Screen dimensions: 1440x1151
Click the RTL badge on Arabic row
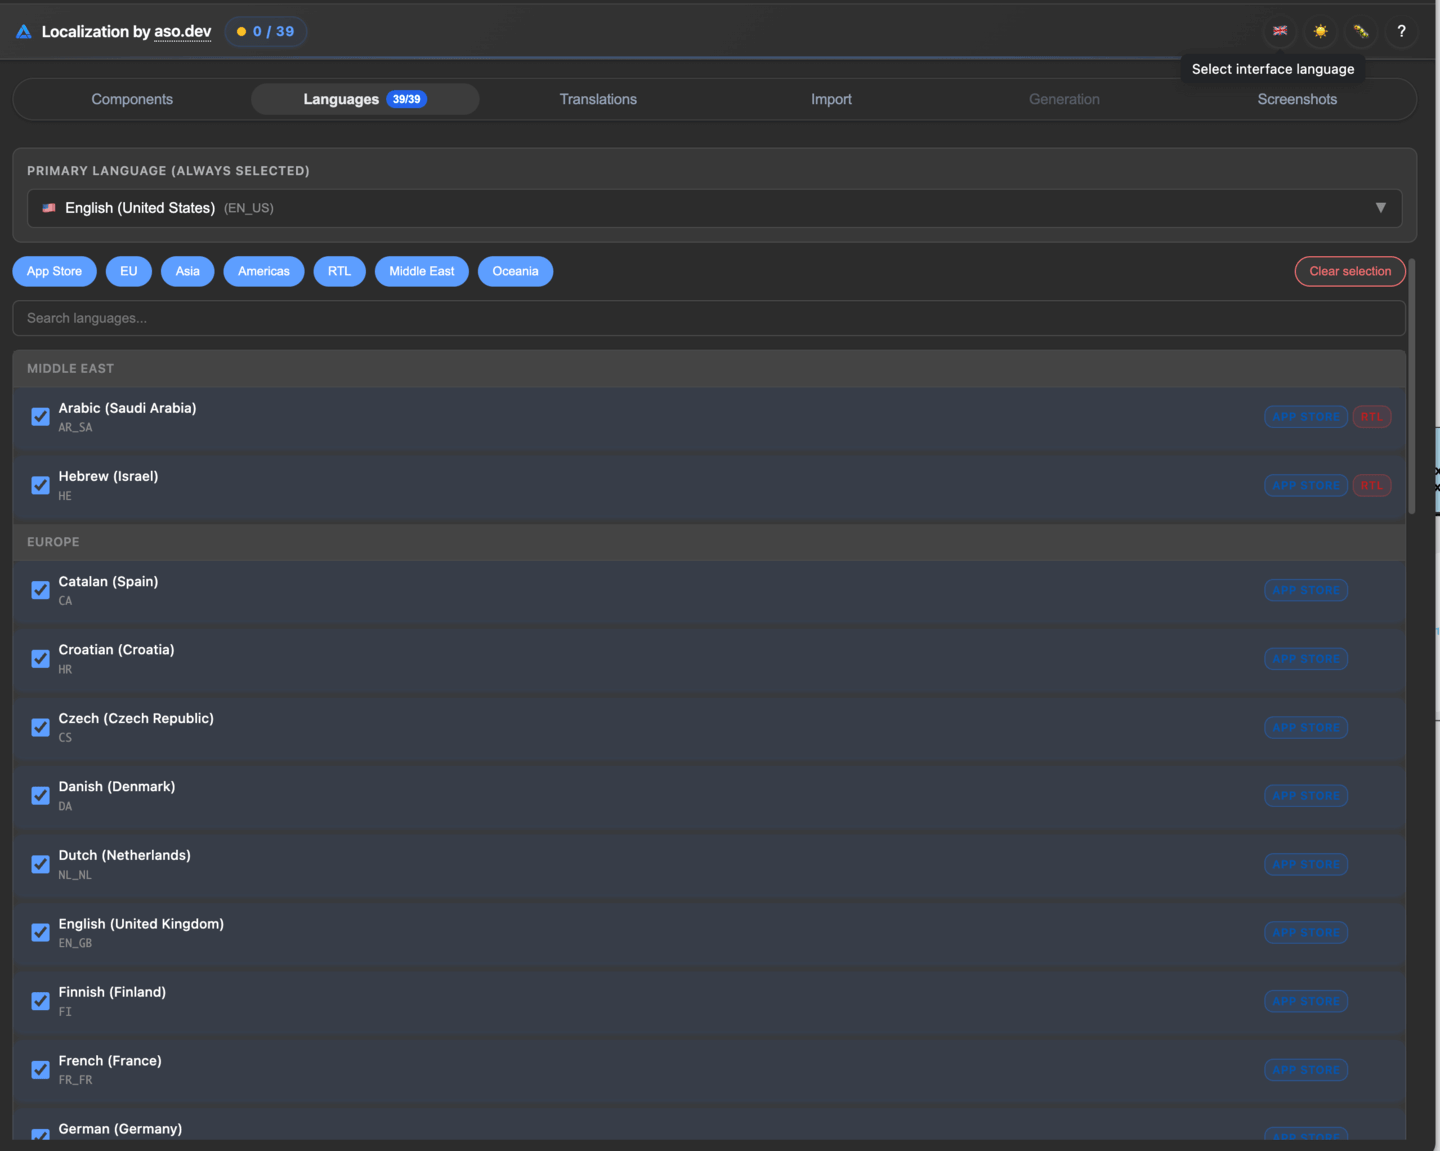[1371, 417]
